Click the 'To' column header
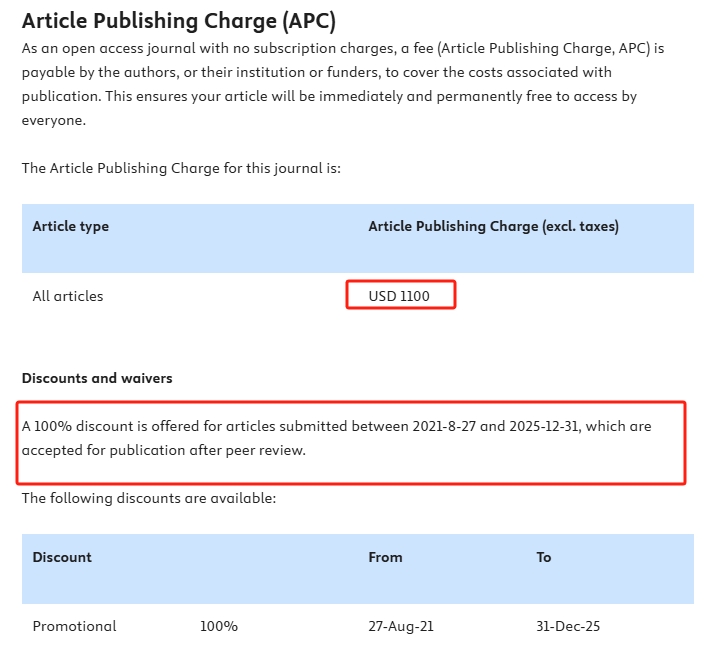The height and width of the screenshot is (669, 704). tap(544, 557)
